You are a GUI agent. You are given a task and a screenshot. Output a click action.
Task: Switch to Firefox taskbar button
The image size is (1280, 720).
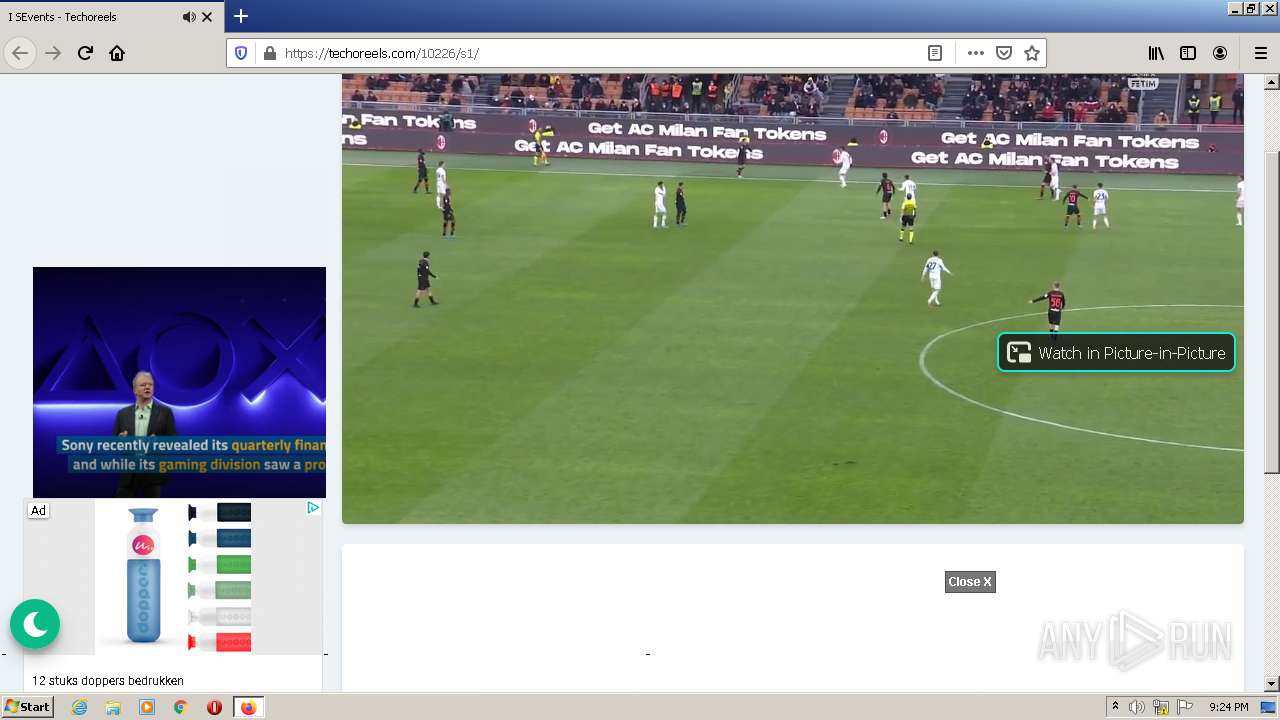(x=248, y=707)
